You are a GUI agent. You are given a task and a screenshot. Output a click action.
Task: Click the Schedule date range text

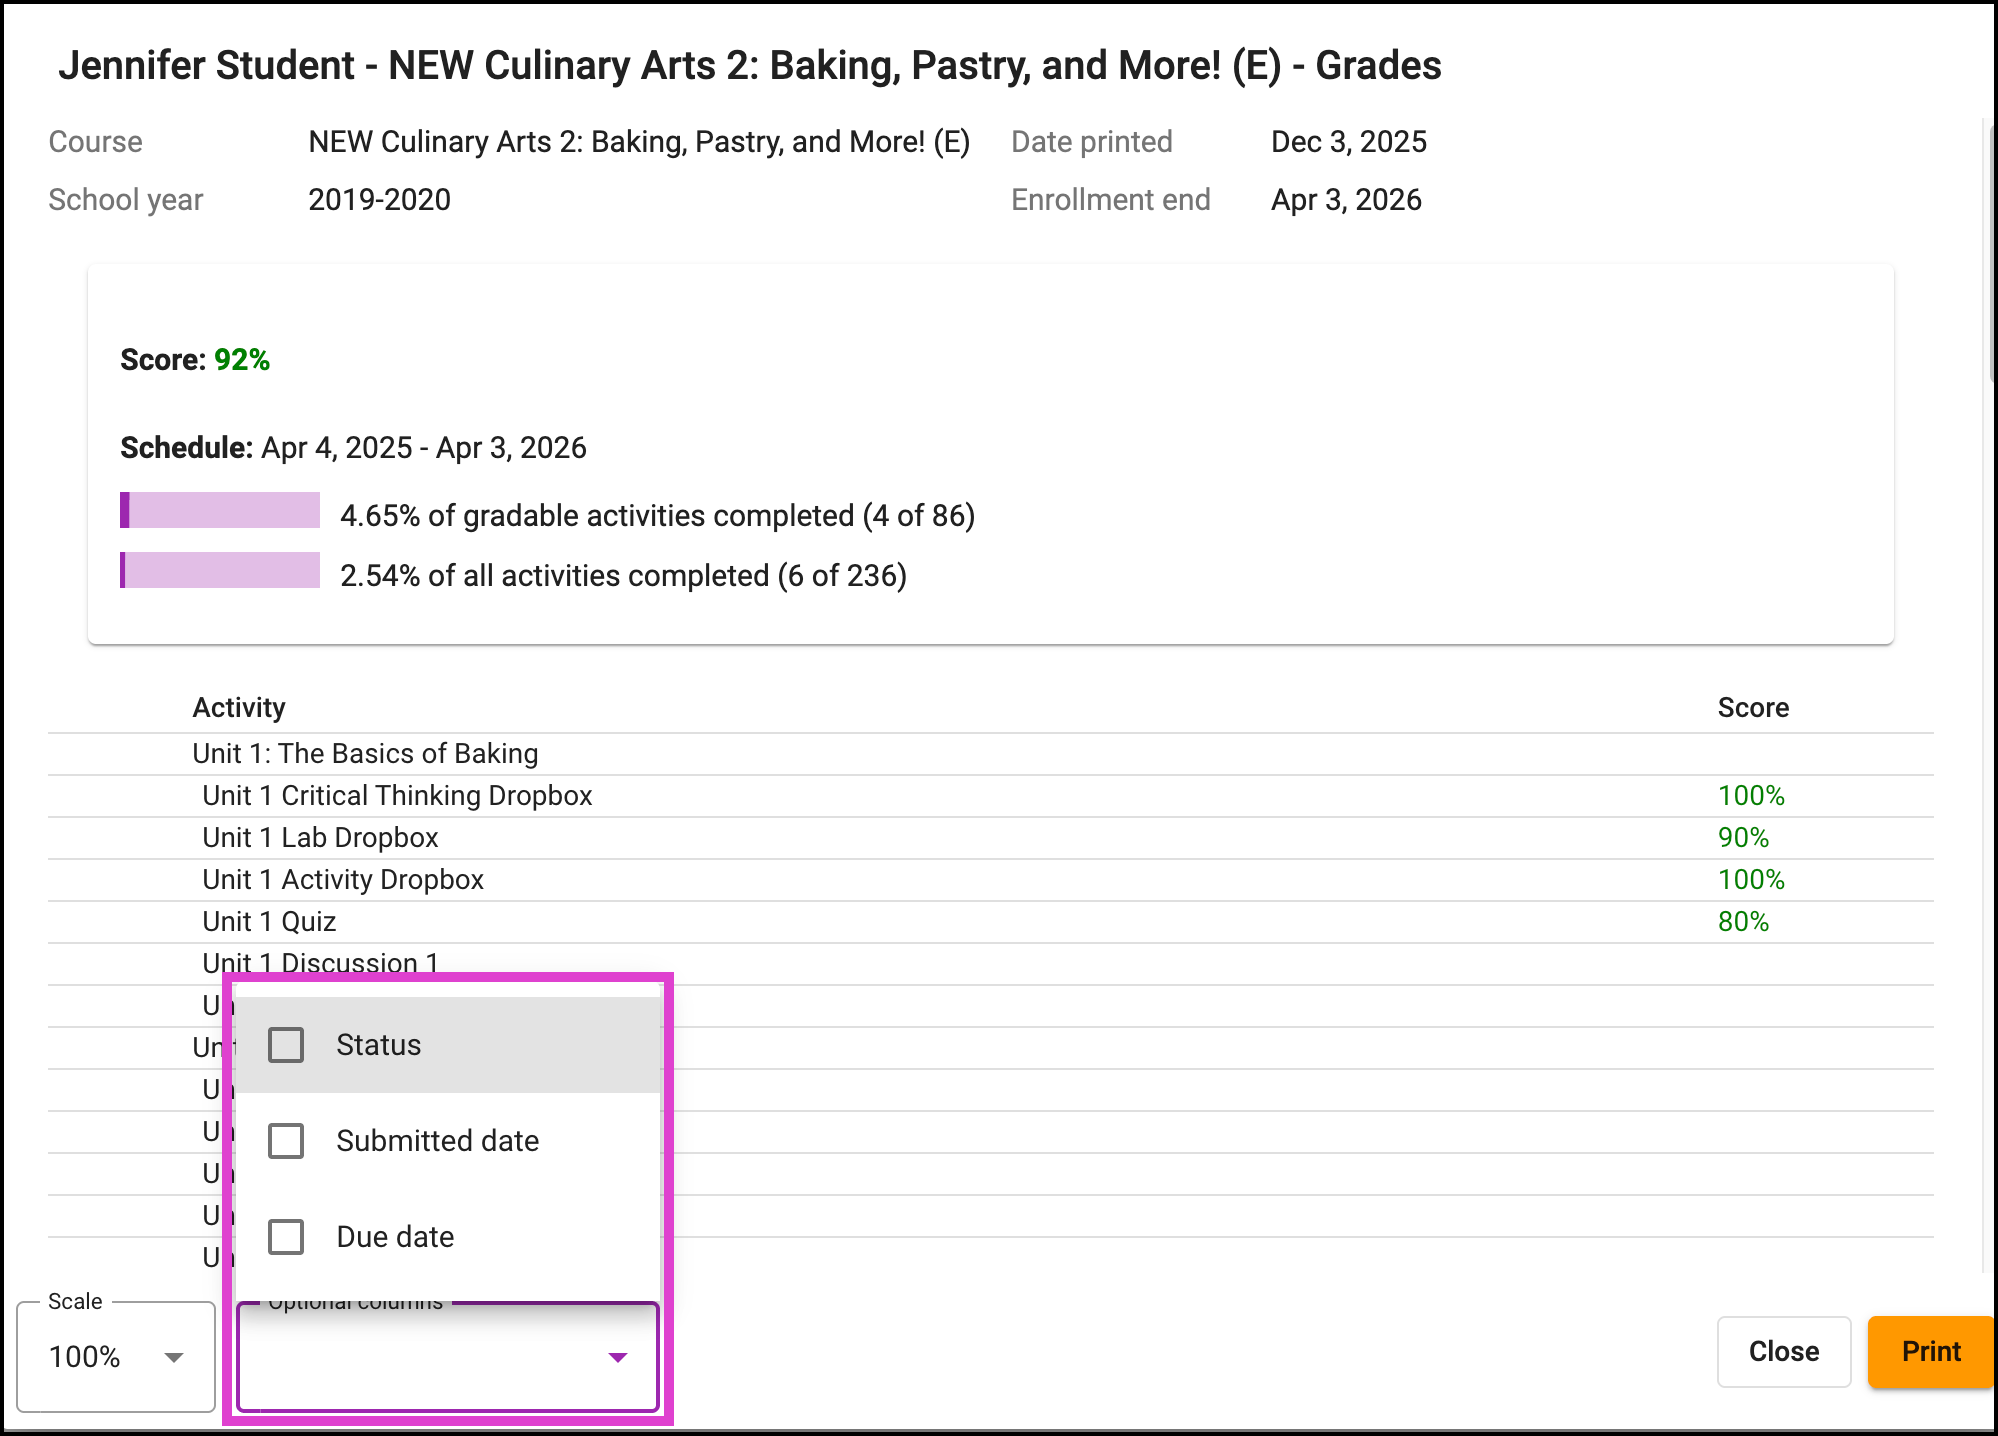424,448
